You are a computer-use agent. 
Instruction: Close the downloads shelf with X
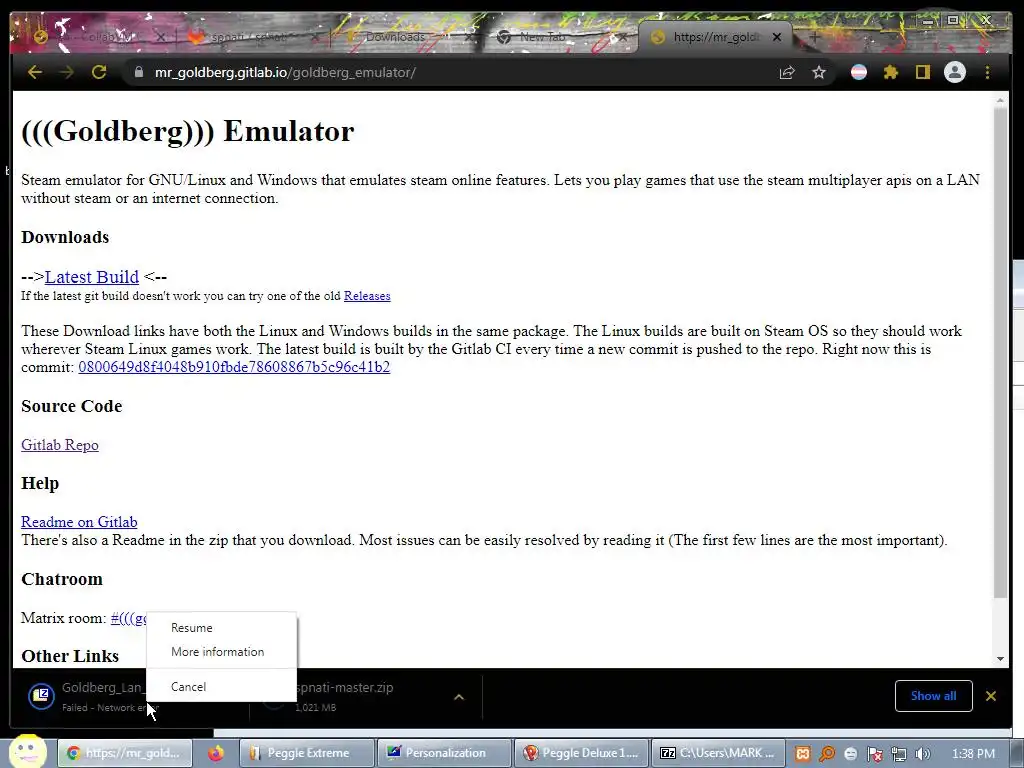[x=991, y=696]
